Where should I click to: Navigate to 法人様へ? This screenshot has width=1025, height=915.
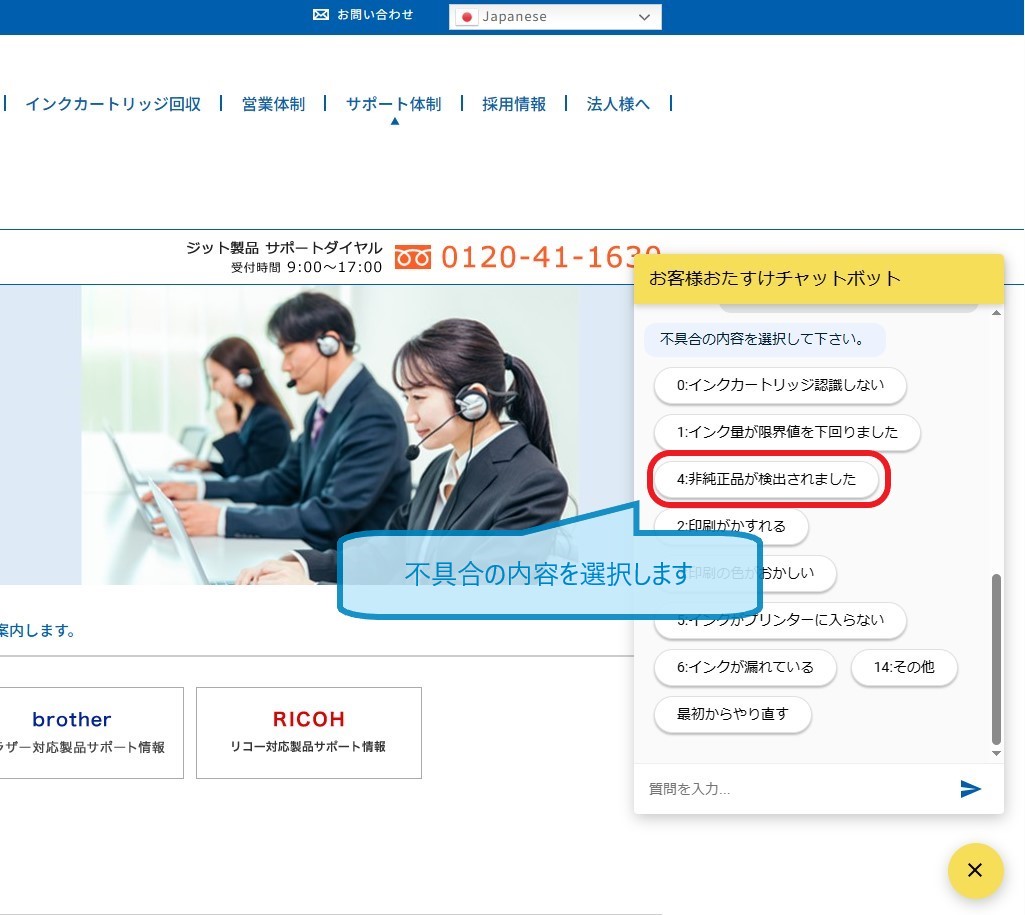click(618, 104)
